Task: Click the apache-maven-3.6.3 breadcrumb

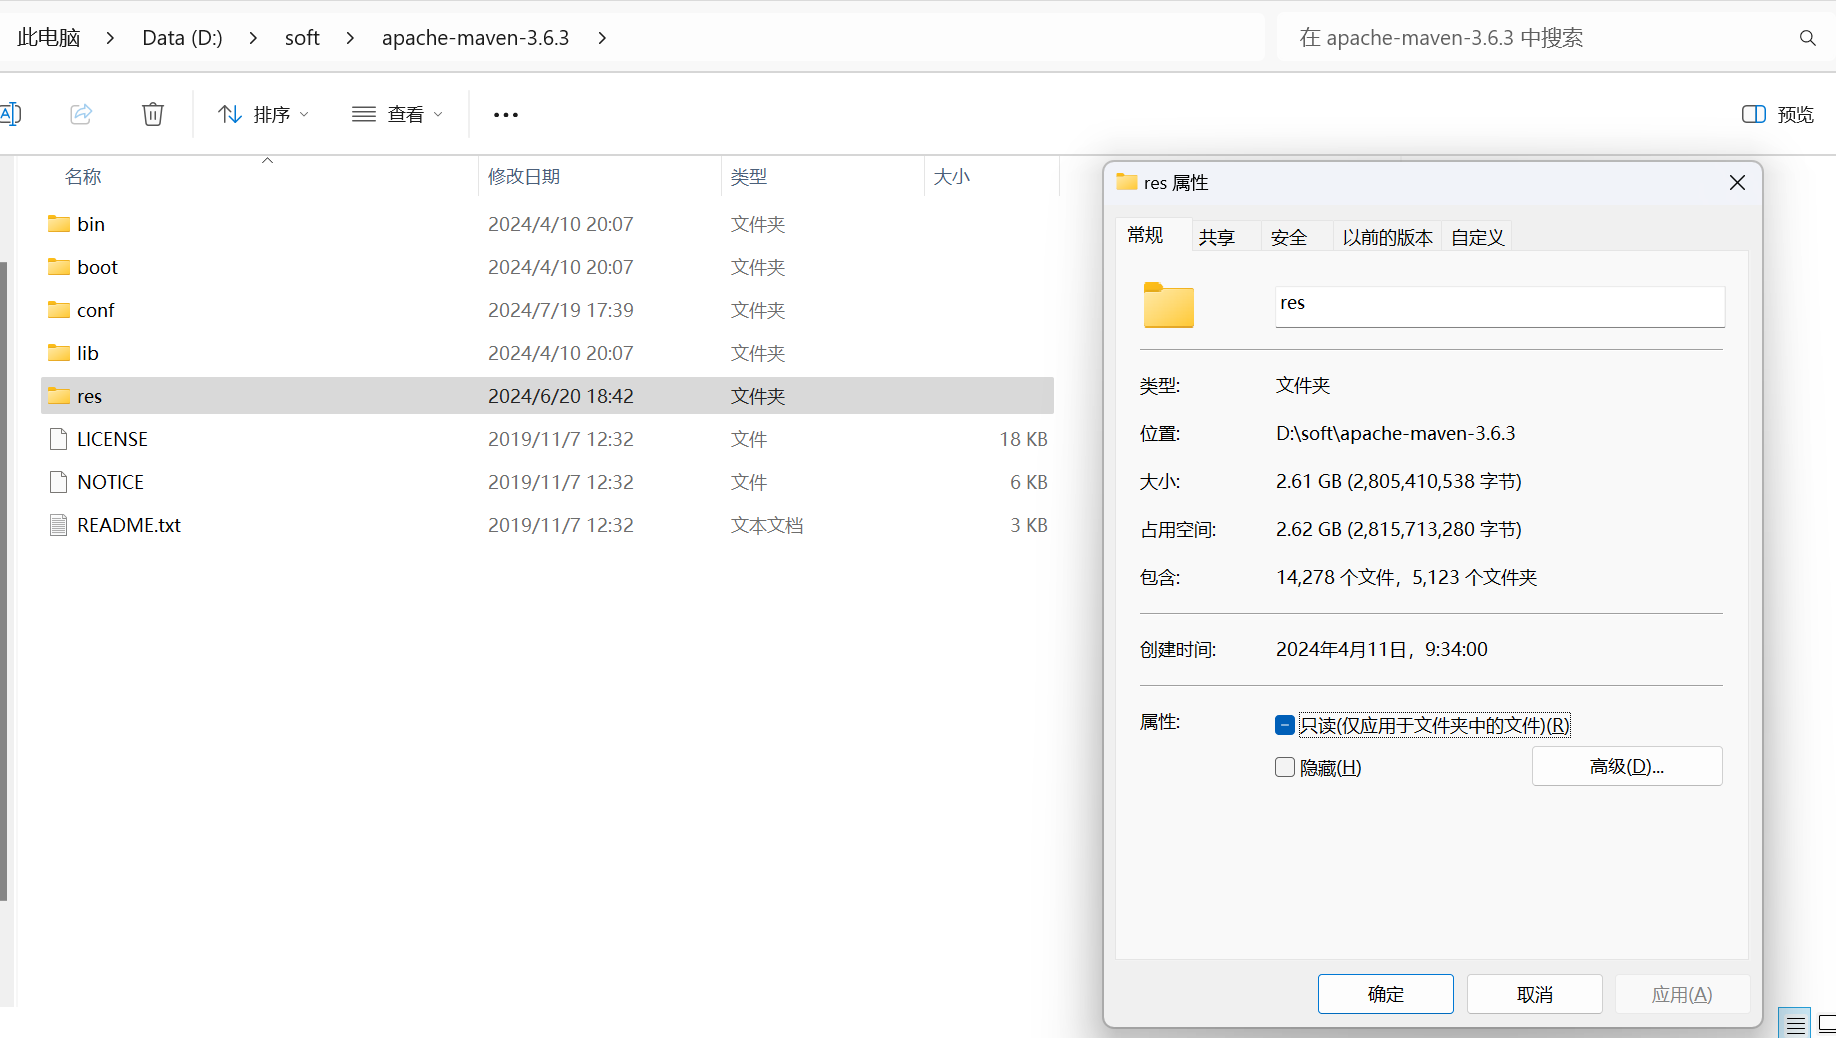Action: point(475,38)
